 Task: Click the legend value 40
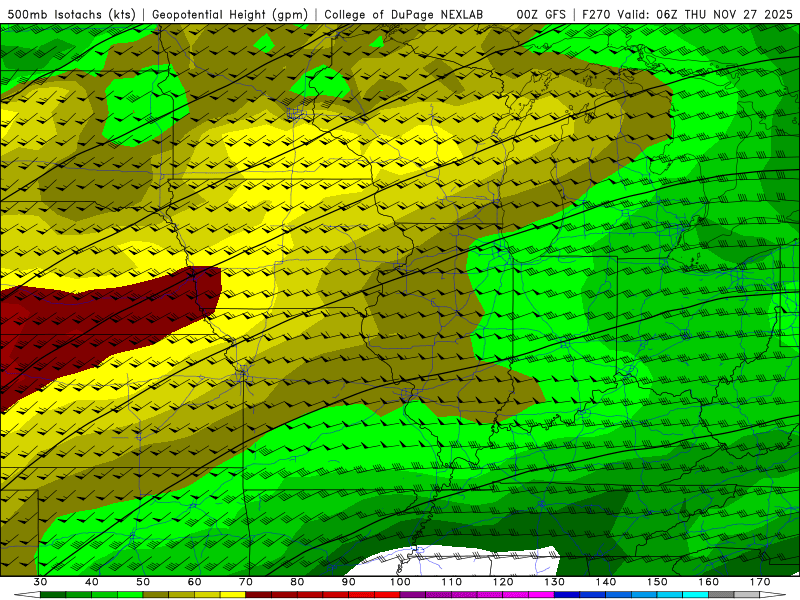92,582
